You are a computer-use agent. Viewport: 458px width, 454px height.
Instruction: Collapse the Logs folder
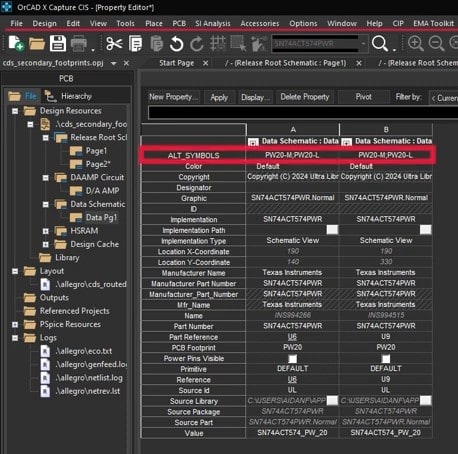point(15,338)
